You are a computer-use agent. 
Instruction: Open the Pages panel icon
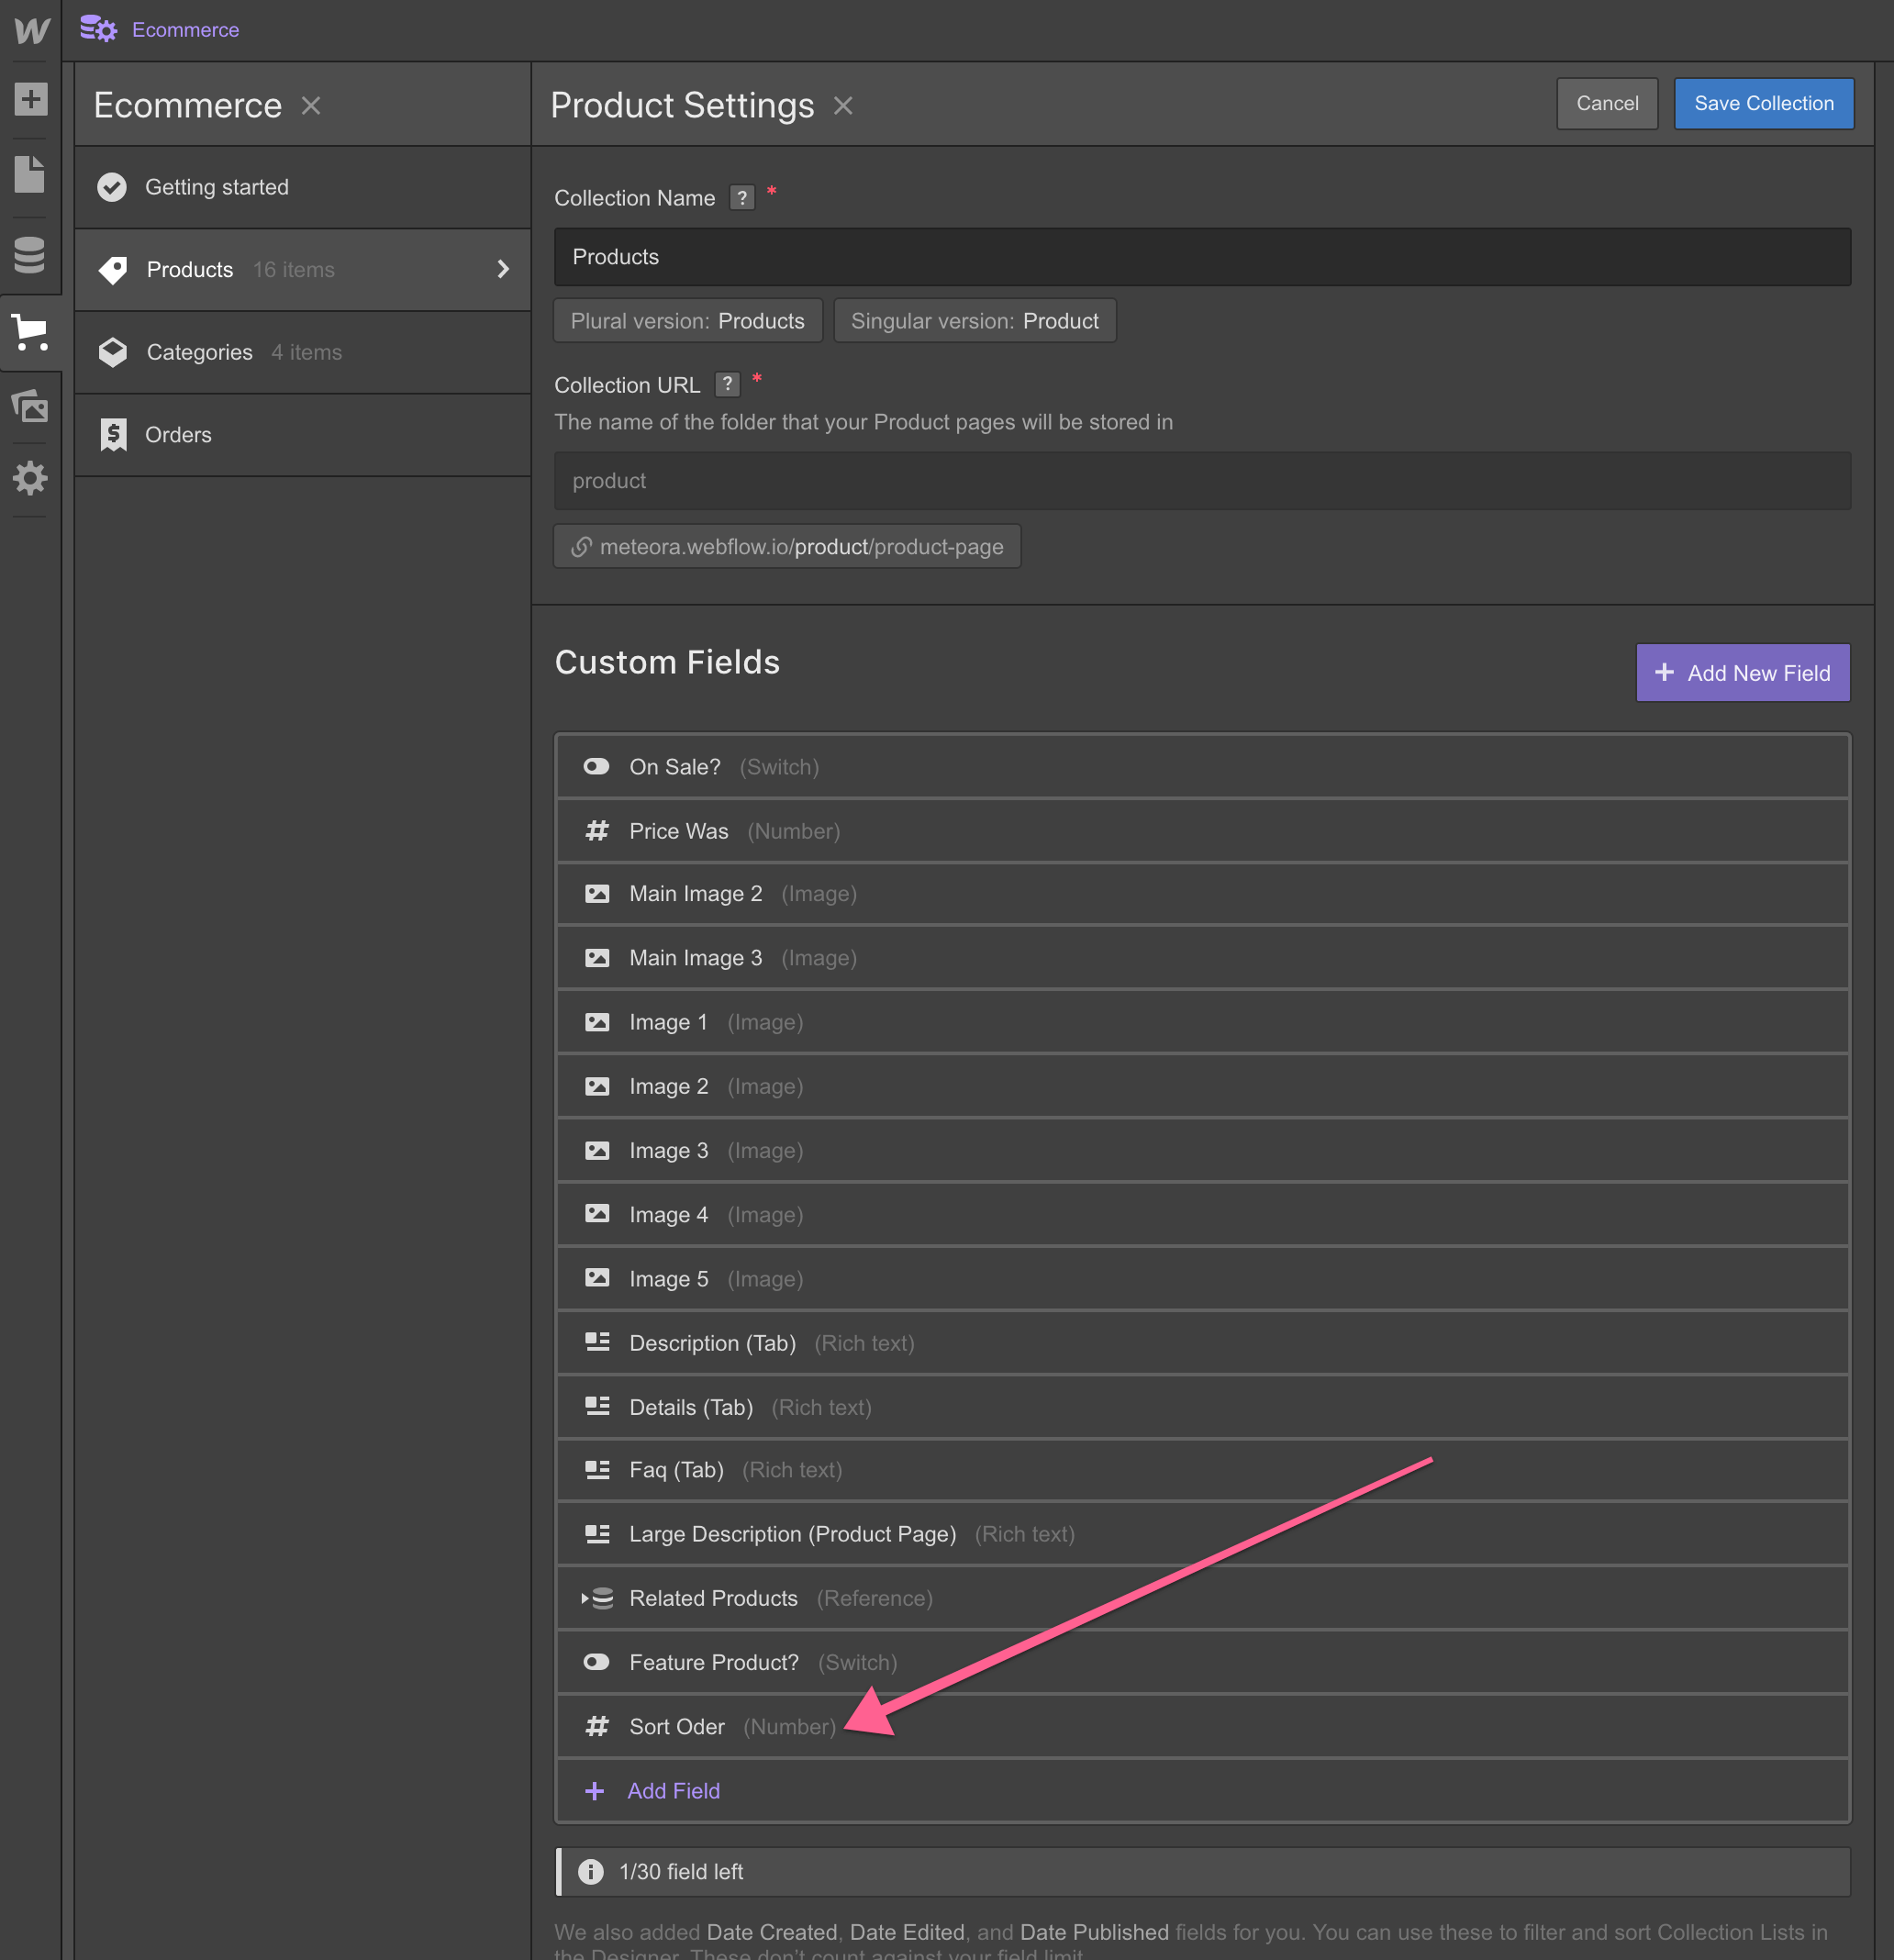(x=30, y=174)
